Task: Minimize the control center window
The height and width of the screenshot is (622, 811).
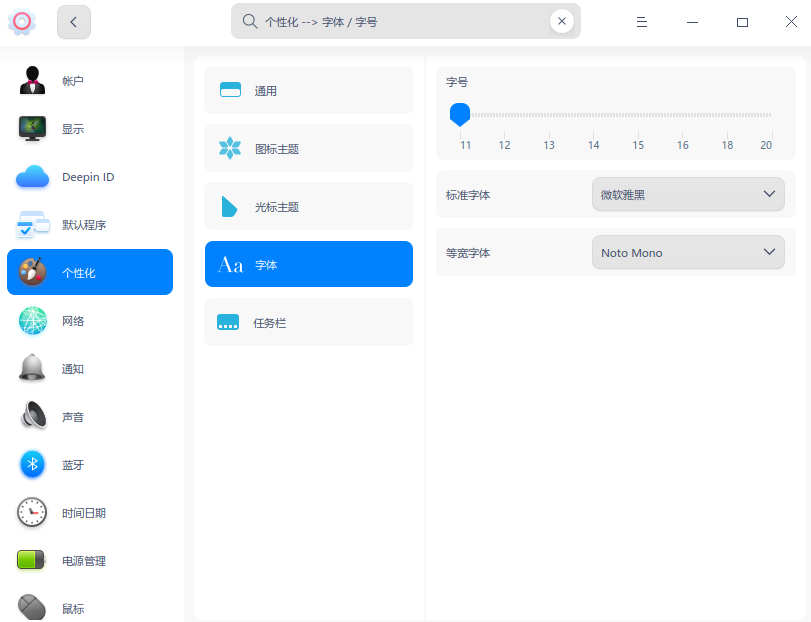Action: pos(692,22)
